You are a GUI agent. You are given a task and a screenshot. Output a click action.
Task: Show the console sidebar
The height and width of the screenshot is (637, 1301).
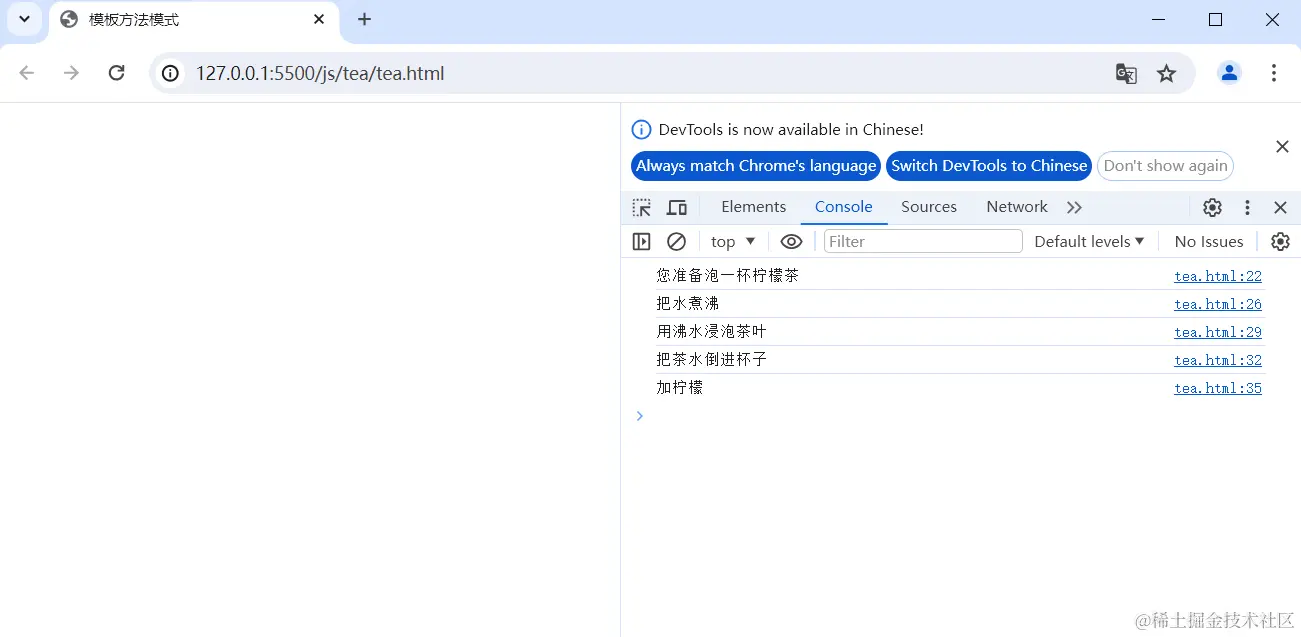641,241
